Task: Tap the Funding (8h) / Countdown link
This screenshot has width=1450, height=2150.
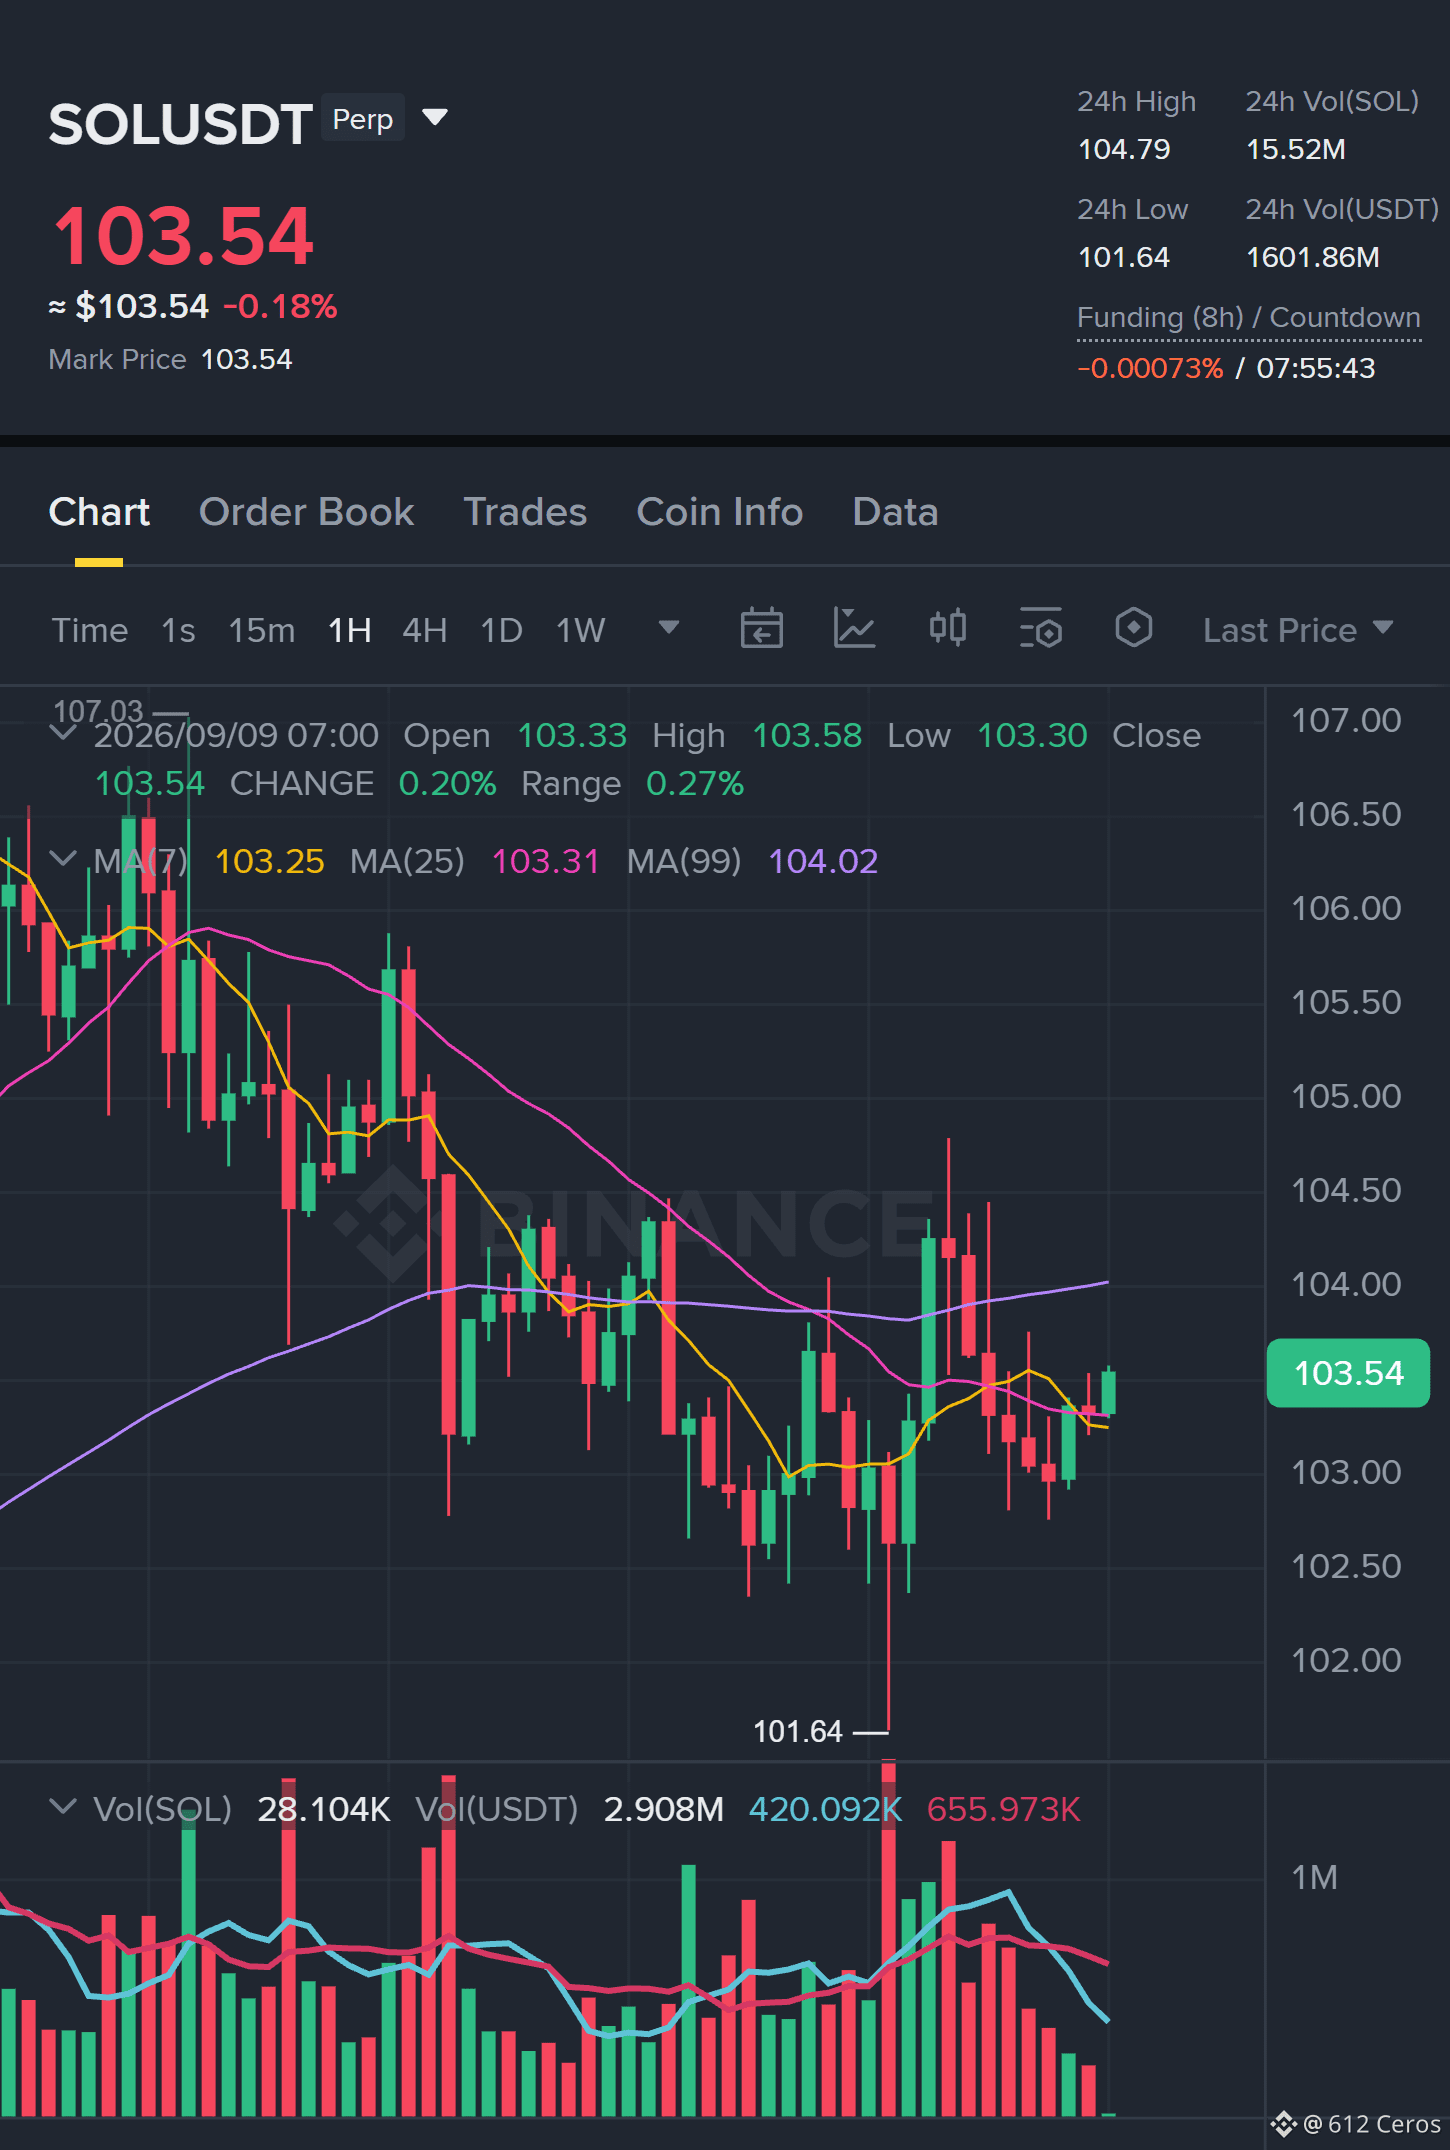Action: (x=1249, y=318)
